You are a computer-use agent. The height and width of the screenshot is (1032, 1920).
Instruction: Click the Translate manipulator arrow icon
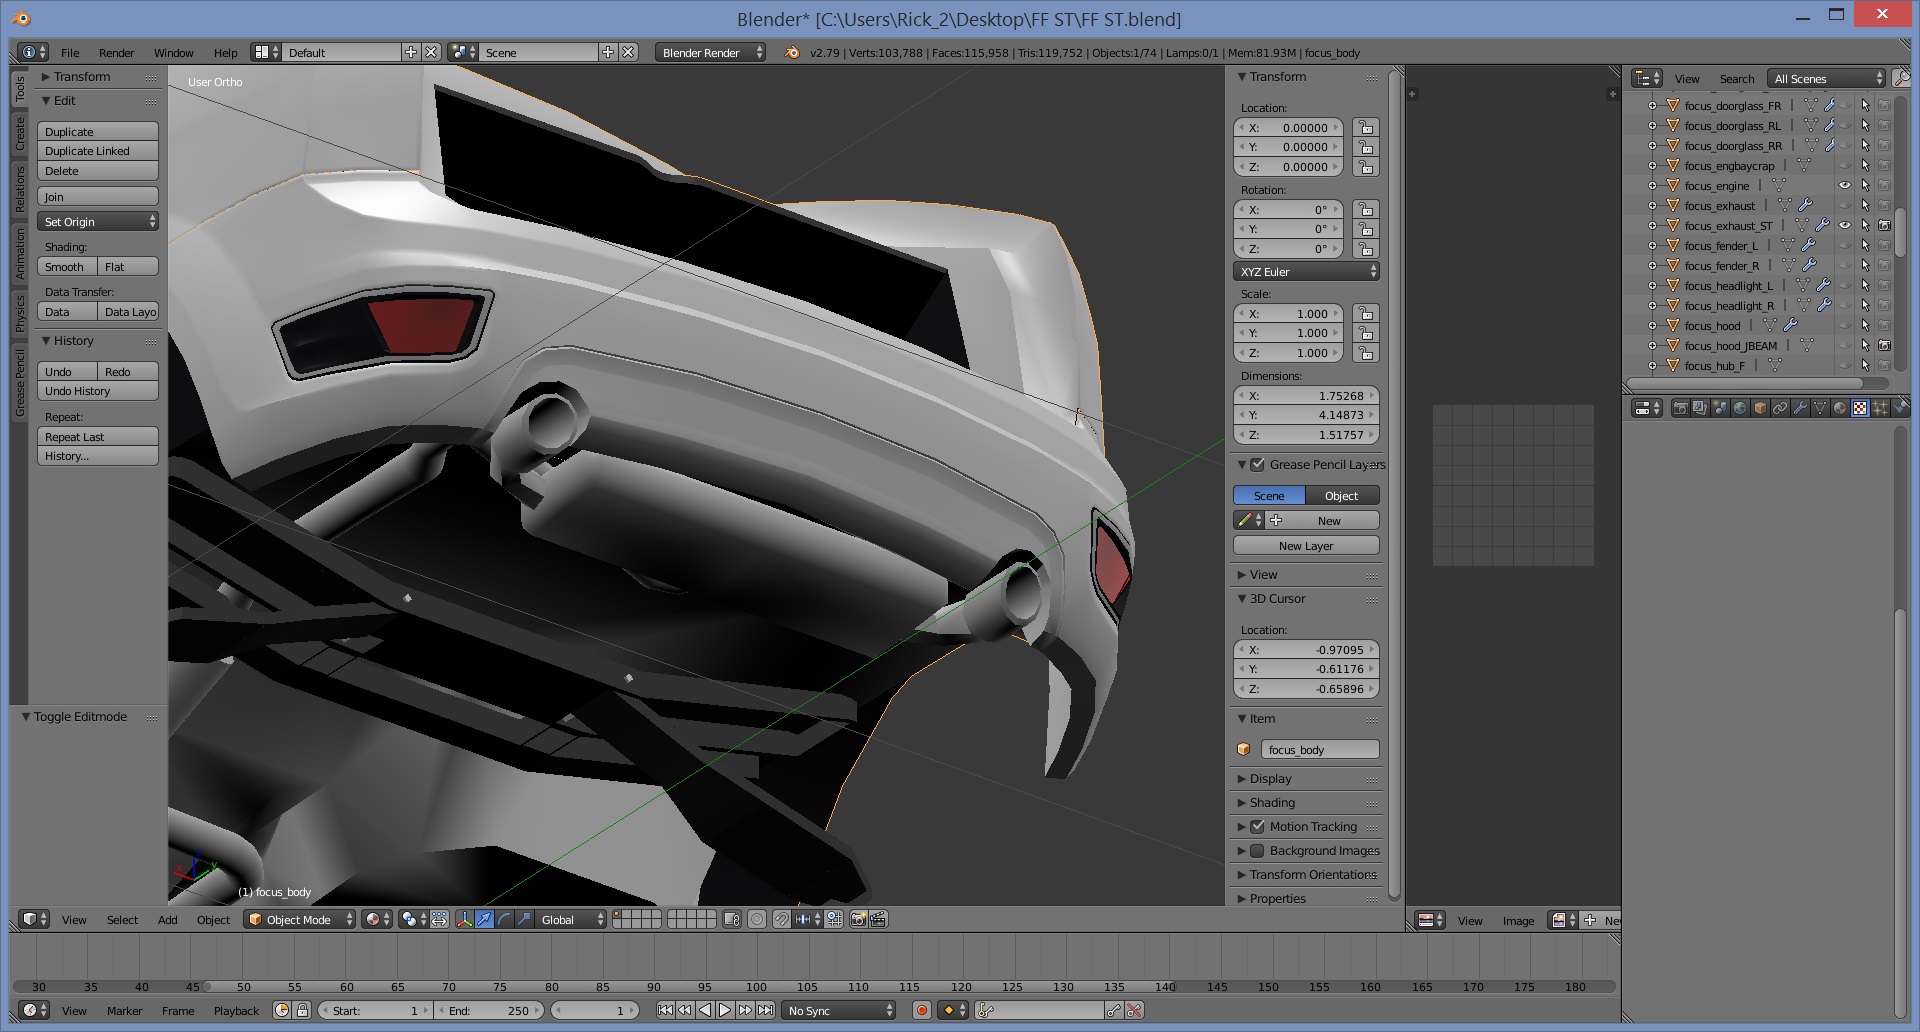[484, 920]
